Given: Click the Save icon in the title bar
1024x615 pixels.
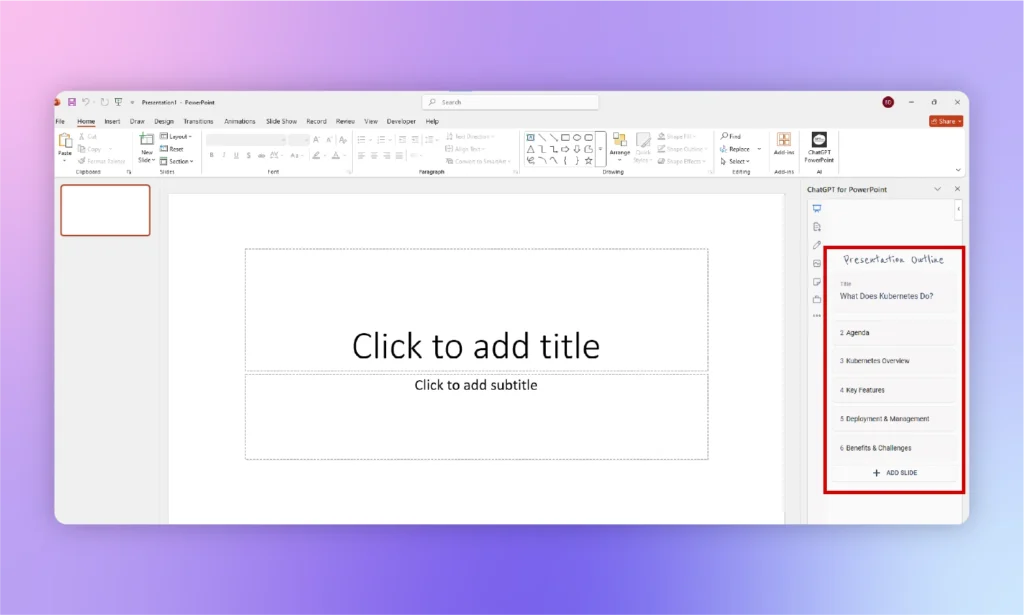Looking at the screenshot, I should (x=72, y=102).
